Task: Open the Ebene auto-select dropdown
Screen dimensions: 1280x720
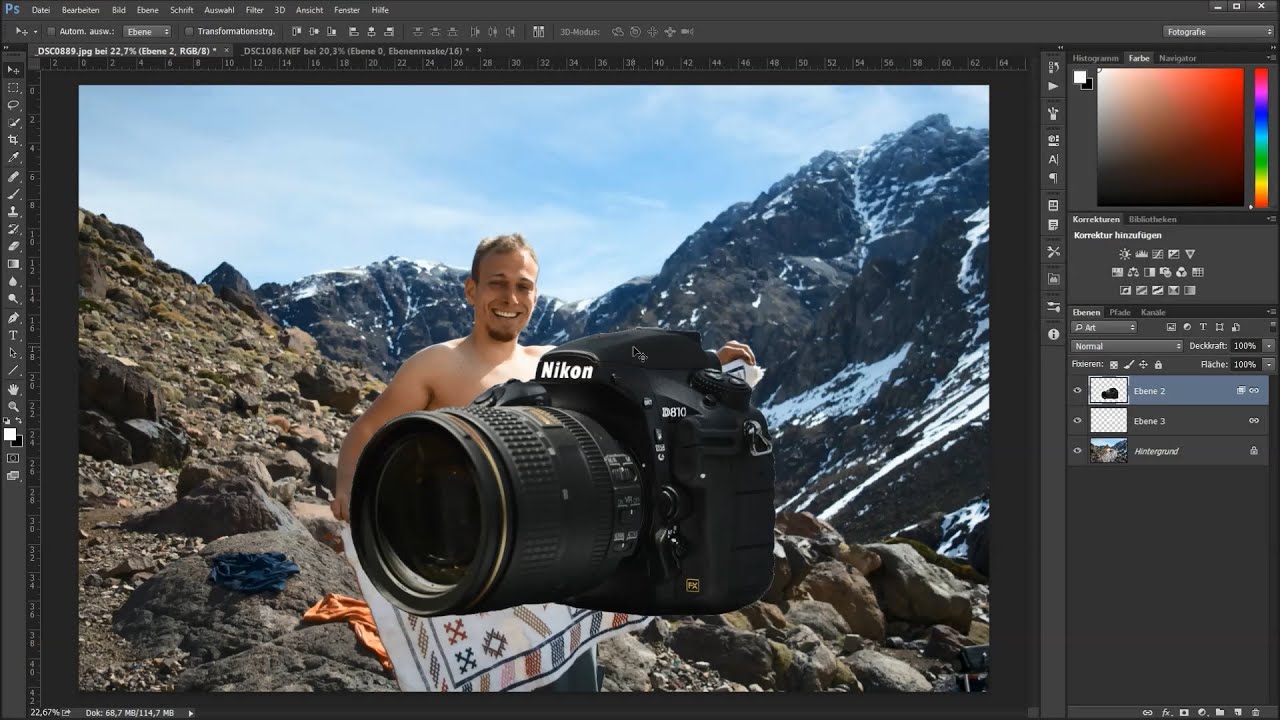Action: pos(147,32)
